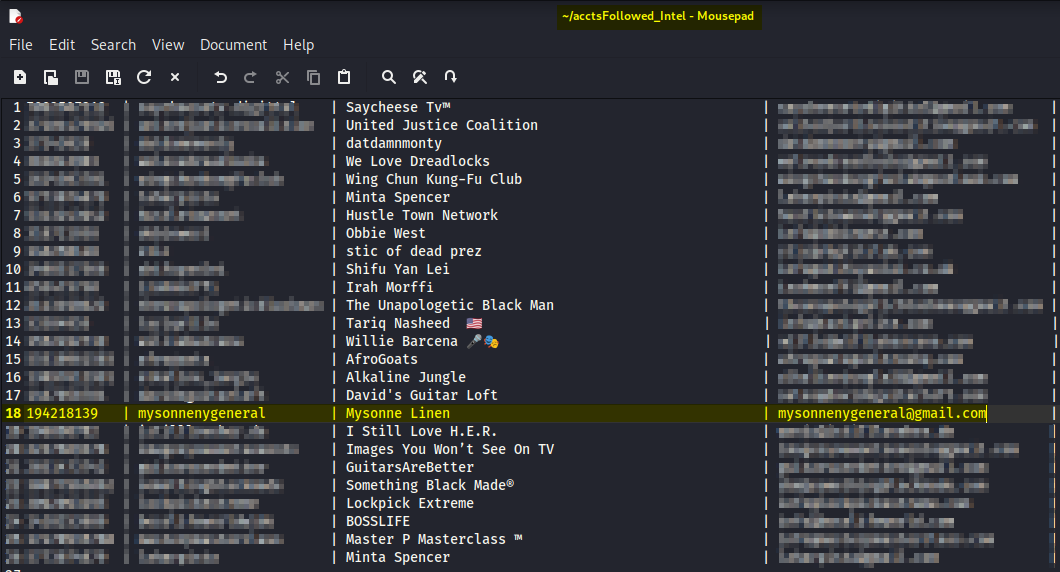Click the 'Irah Morffi' entry

click(x=389, y=287)
